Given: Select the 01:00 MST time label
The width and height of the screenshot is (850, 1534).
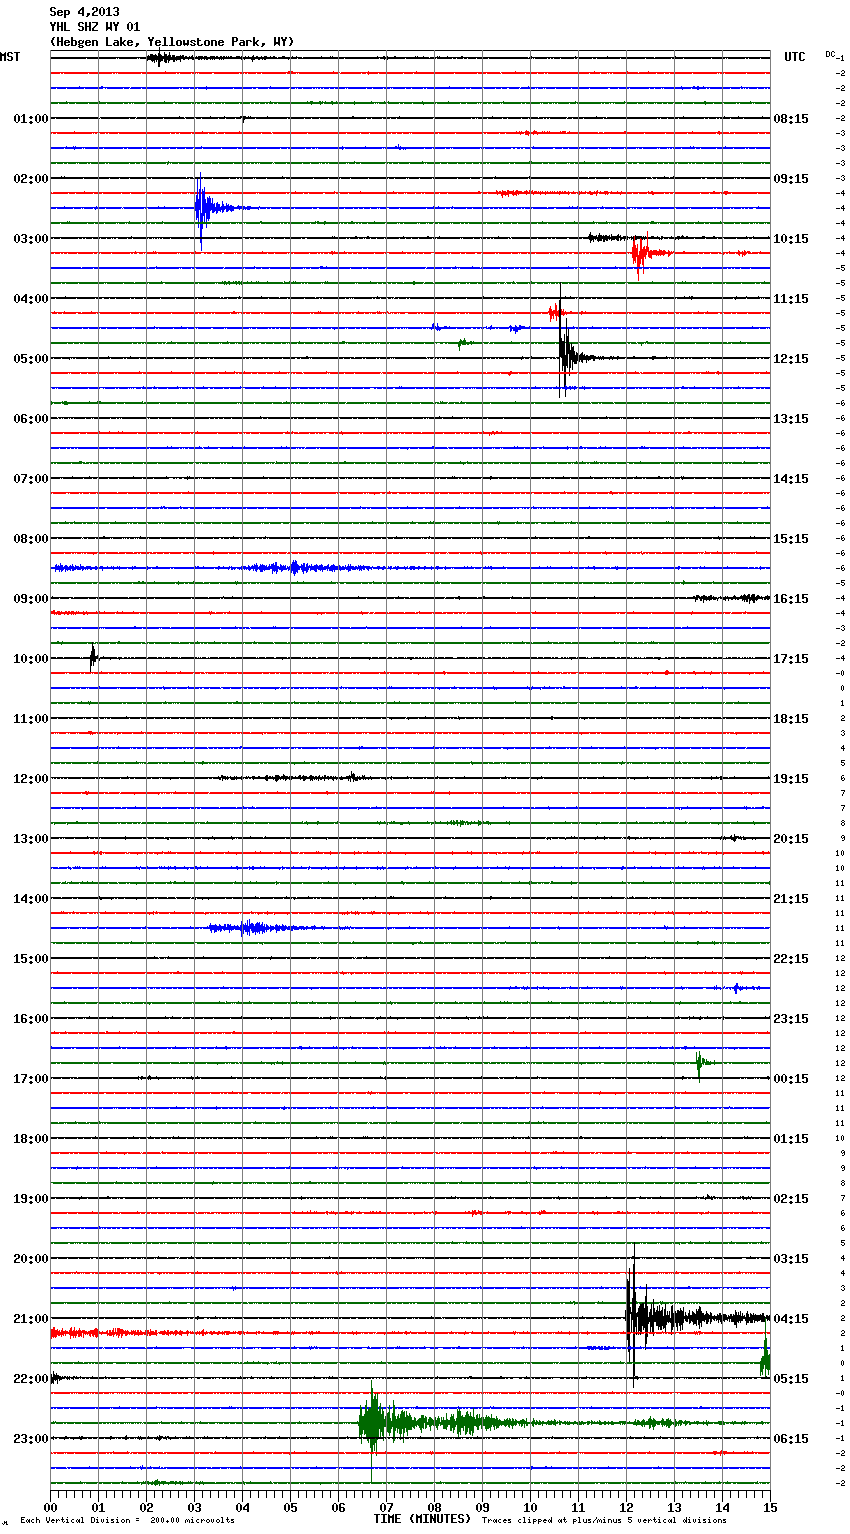Looking at the screenshot, I should [x=31, y=119].
